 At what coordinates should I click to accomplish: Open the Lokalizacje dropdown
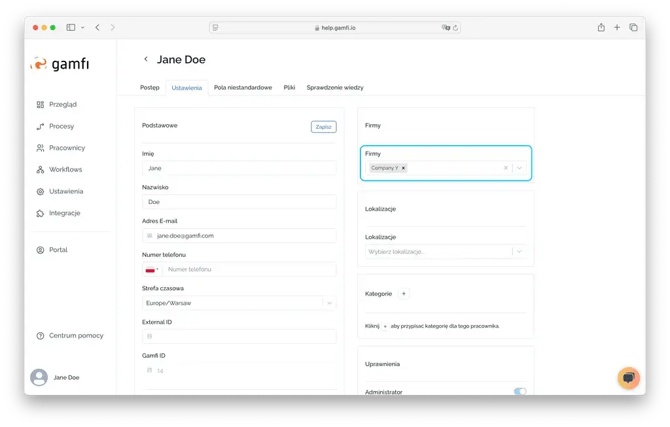tap(519, 251)
